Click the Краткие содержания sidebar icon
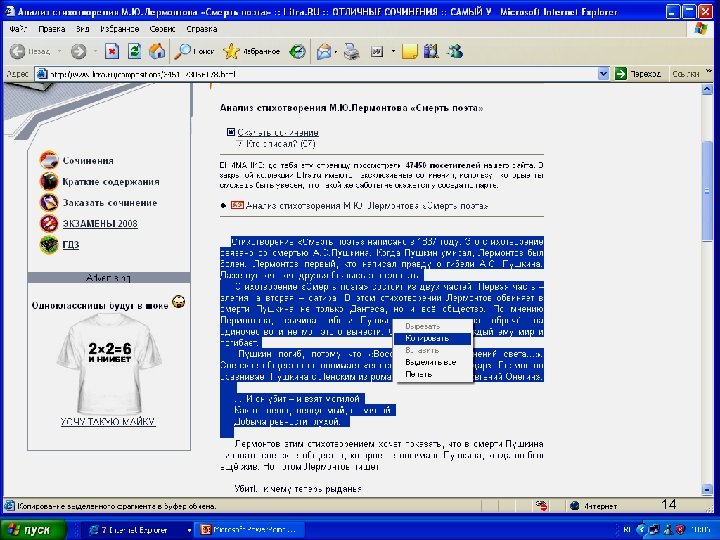 [49, 181]
